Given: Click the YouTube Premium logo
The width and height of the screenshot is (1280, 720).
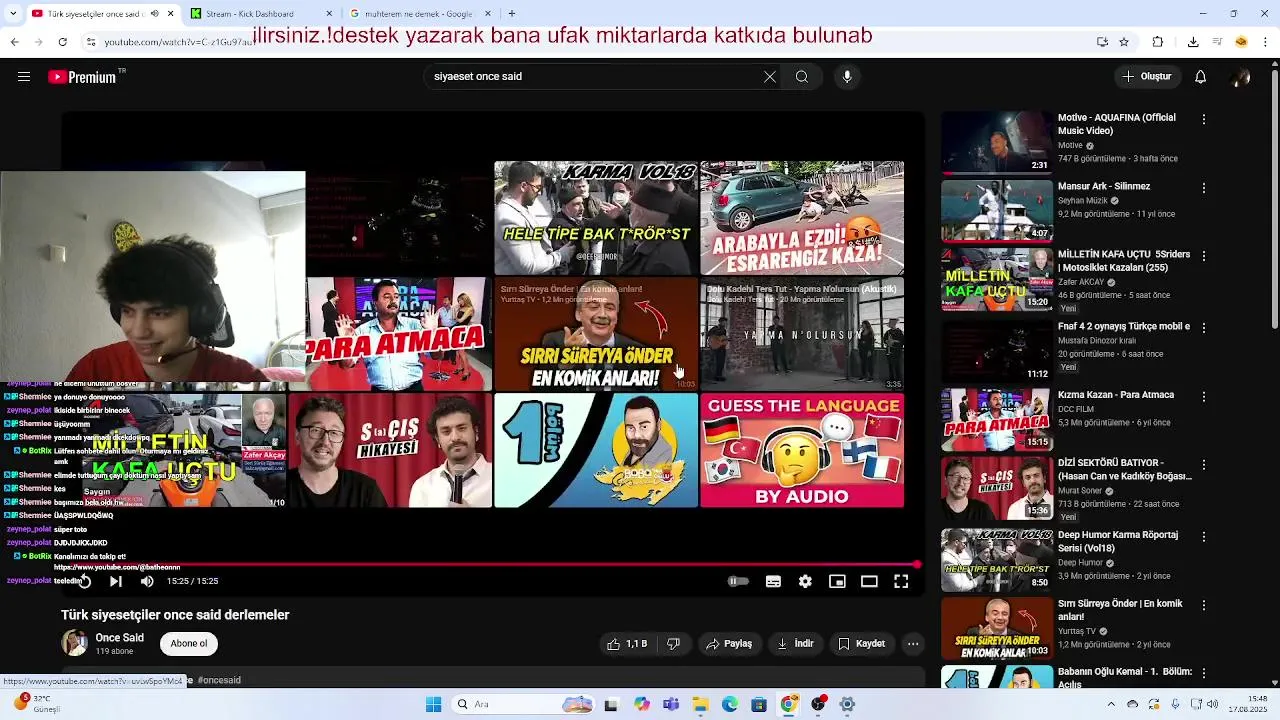Looking at the screenshot, I should pos(82,77).
